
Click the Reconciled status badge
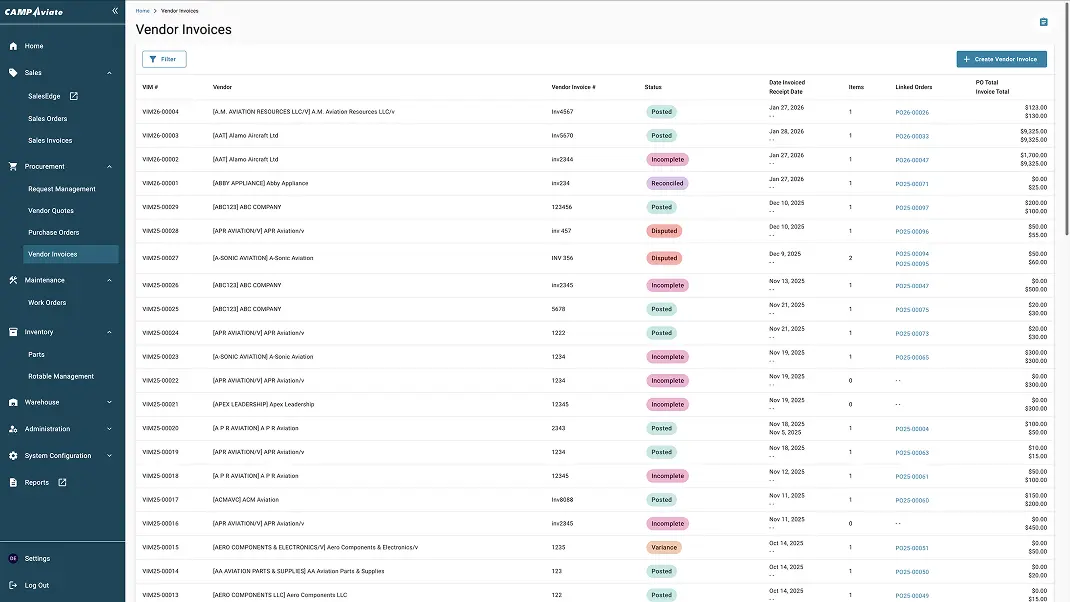point(667,184)
